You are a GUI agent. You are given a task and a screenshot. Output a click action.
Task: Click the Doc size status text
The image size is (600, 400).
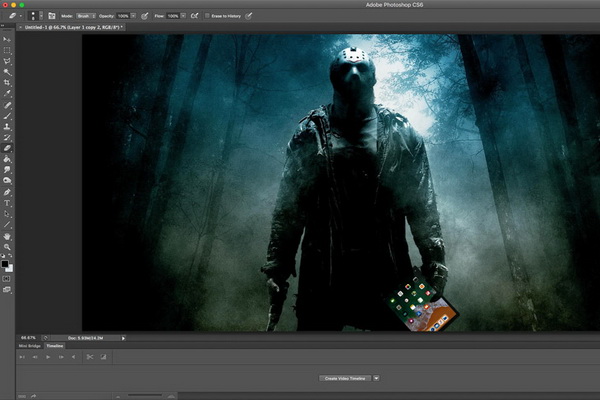85,338
